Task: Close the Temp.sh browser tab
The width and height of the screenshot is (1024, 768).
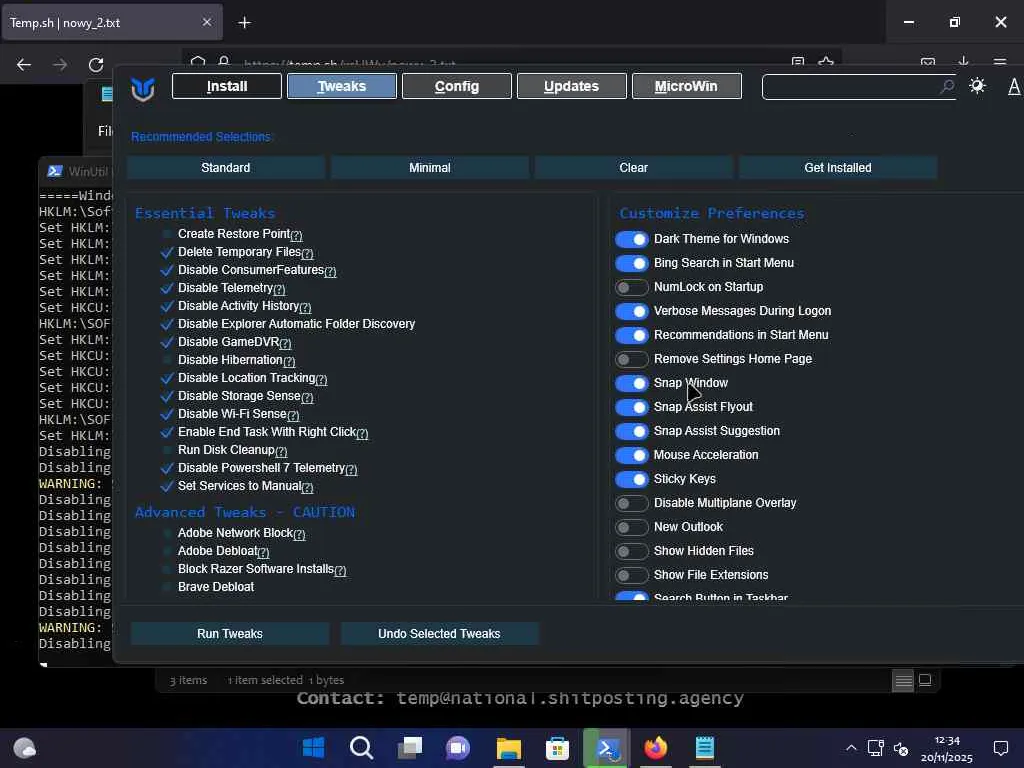Action: pyautogui.click(x=206, y=22)
